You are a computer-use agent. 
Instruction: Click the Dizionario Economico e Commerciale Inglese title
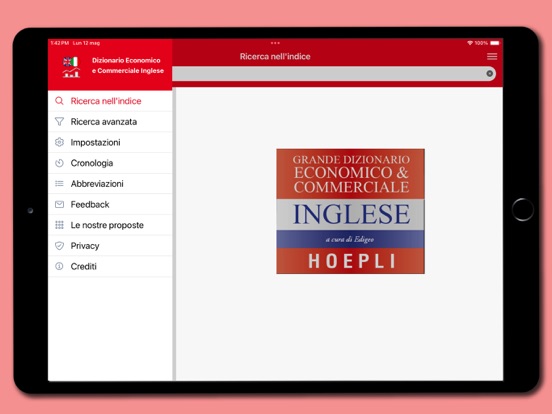(x=128, y=65)
